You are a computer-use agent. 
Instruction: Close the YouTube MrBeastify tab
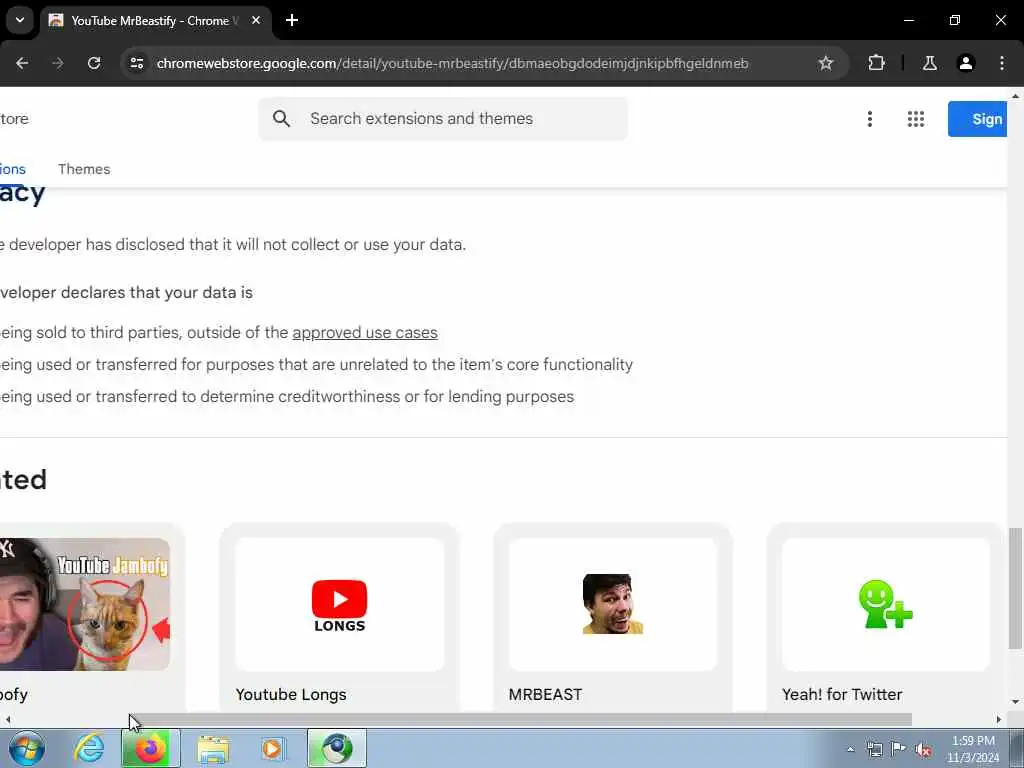[256, 21]
